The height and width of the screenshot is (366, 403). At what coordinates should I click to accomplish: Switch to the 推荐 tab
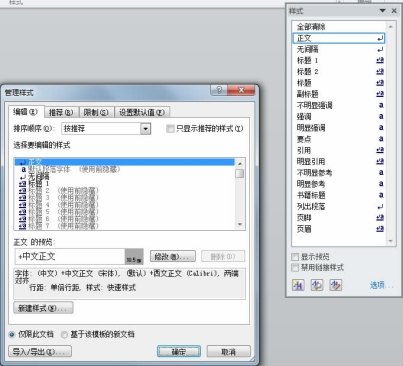point(61,112)
